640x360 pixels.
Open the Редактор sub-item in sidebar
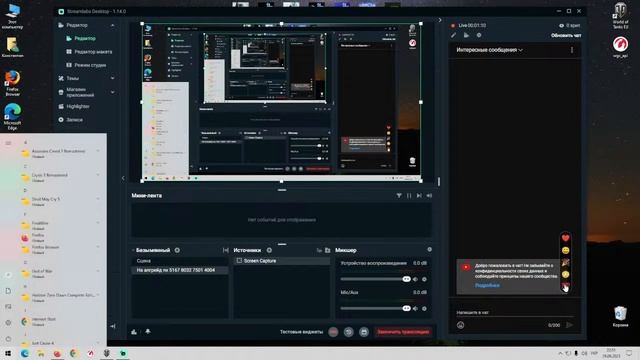(x=85, y=38)
